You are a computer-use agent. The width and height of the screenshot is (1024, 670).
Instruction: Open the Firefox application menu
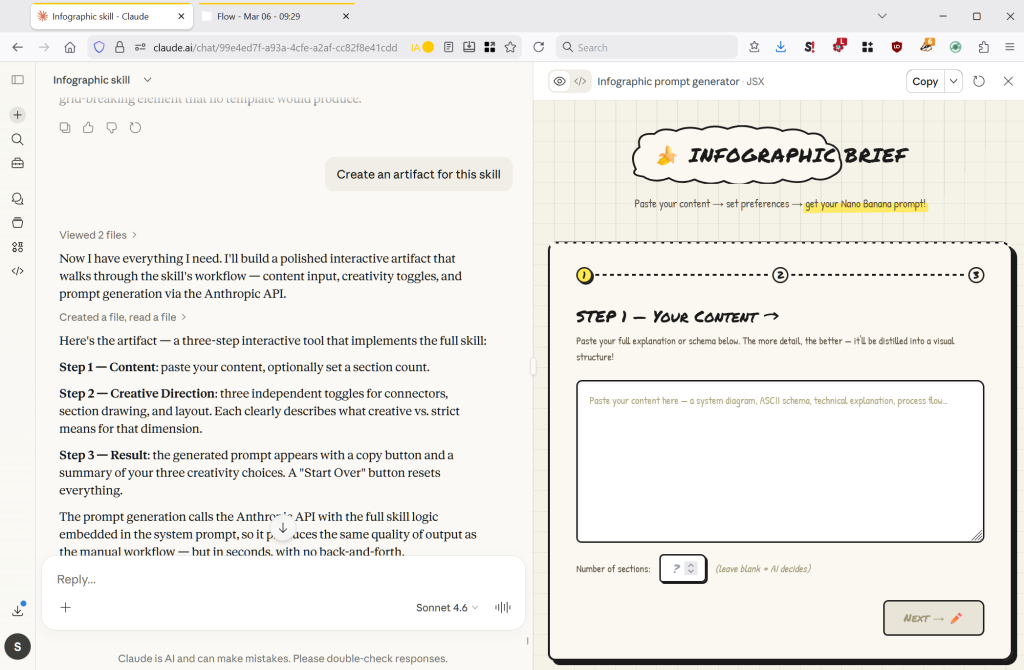pyautogui.click(x=1010, y=47)
